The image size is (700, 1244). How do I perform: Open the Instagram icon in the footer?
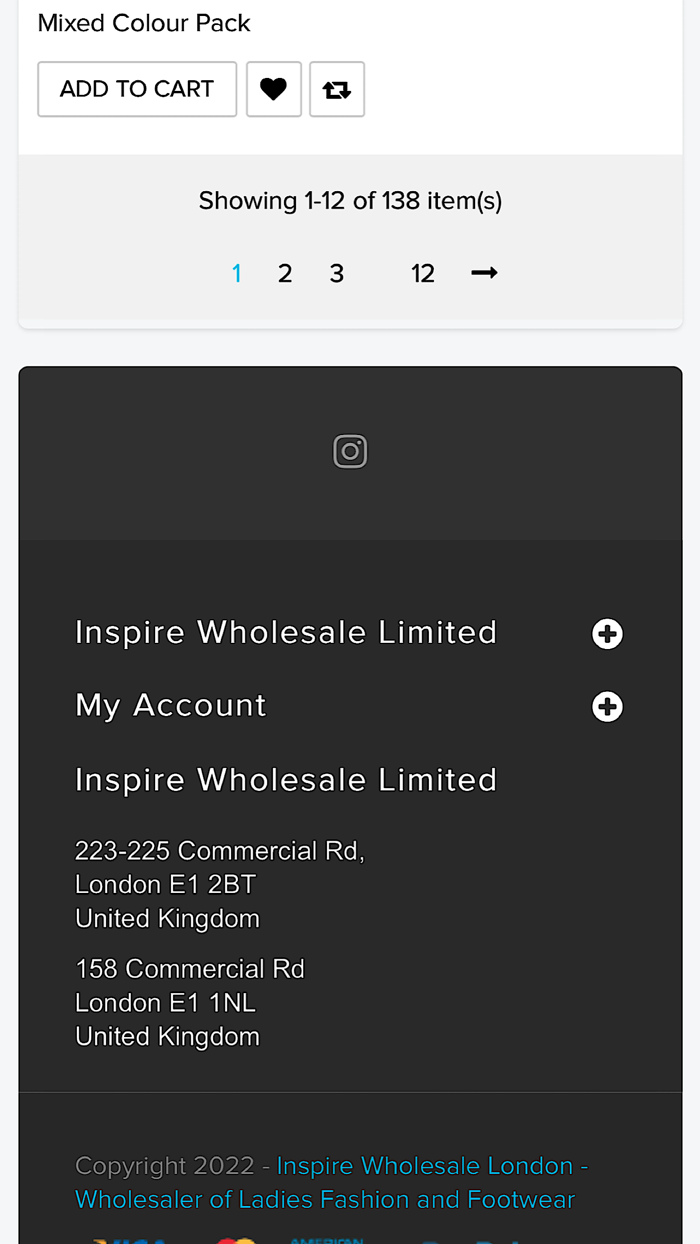point(350,451)
